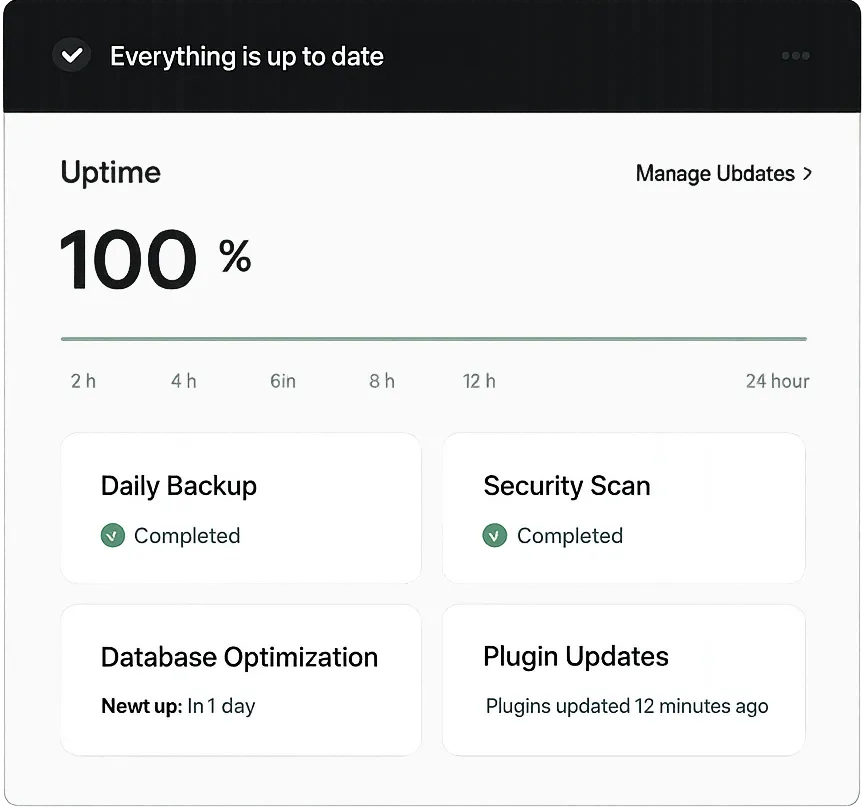Click "Everything is up to date" status text
Image resolution: width=865 pixels, height=810 pixels.
247,56
